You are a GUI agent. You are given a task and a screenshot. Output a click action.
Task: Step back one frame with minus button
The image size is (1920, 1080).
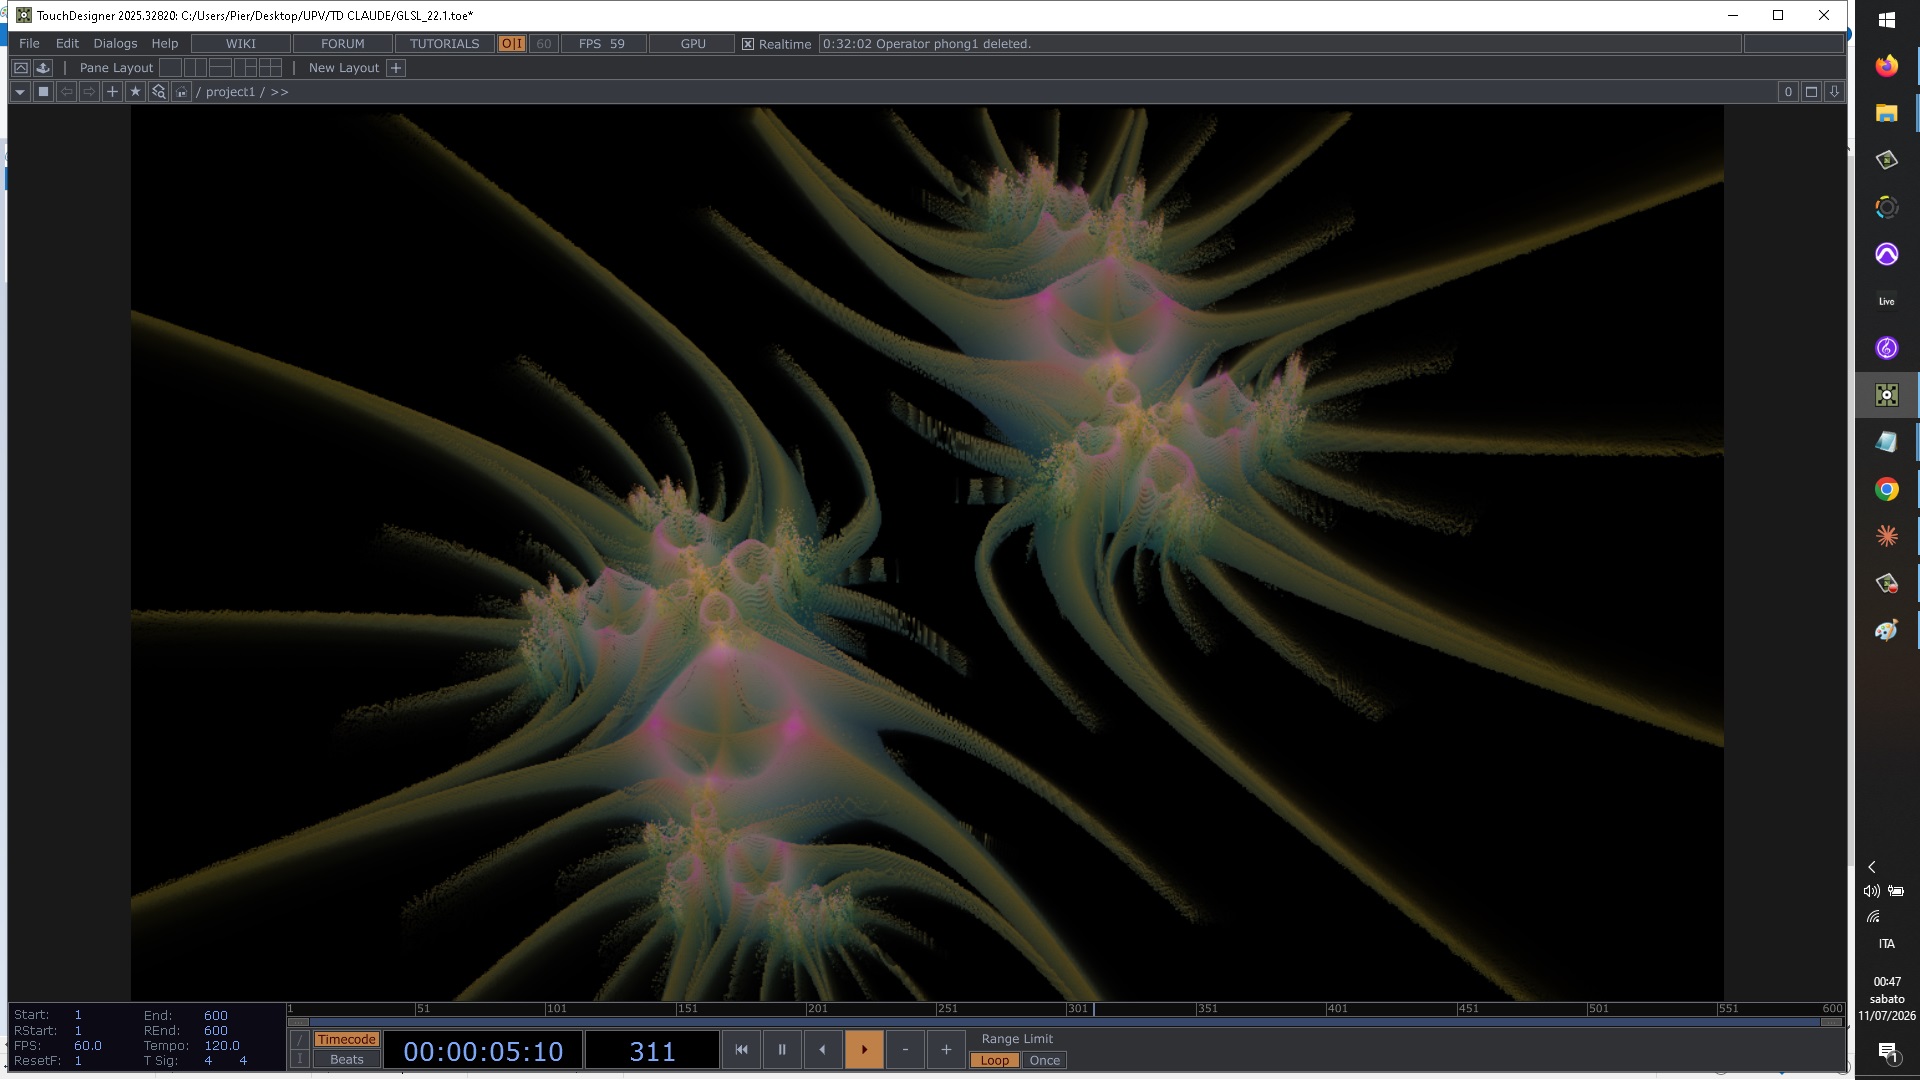tap(905, 1050)
